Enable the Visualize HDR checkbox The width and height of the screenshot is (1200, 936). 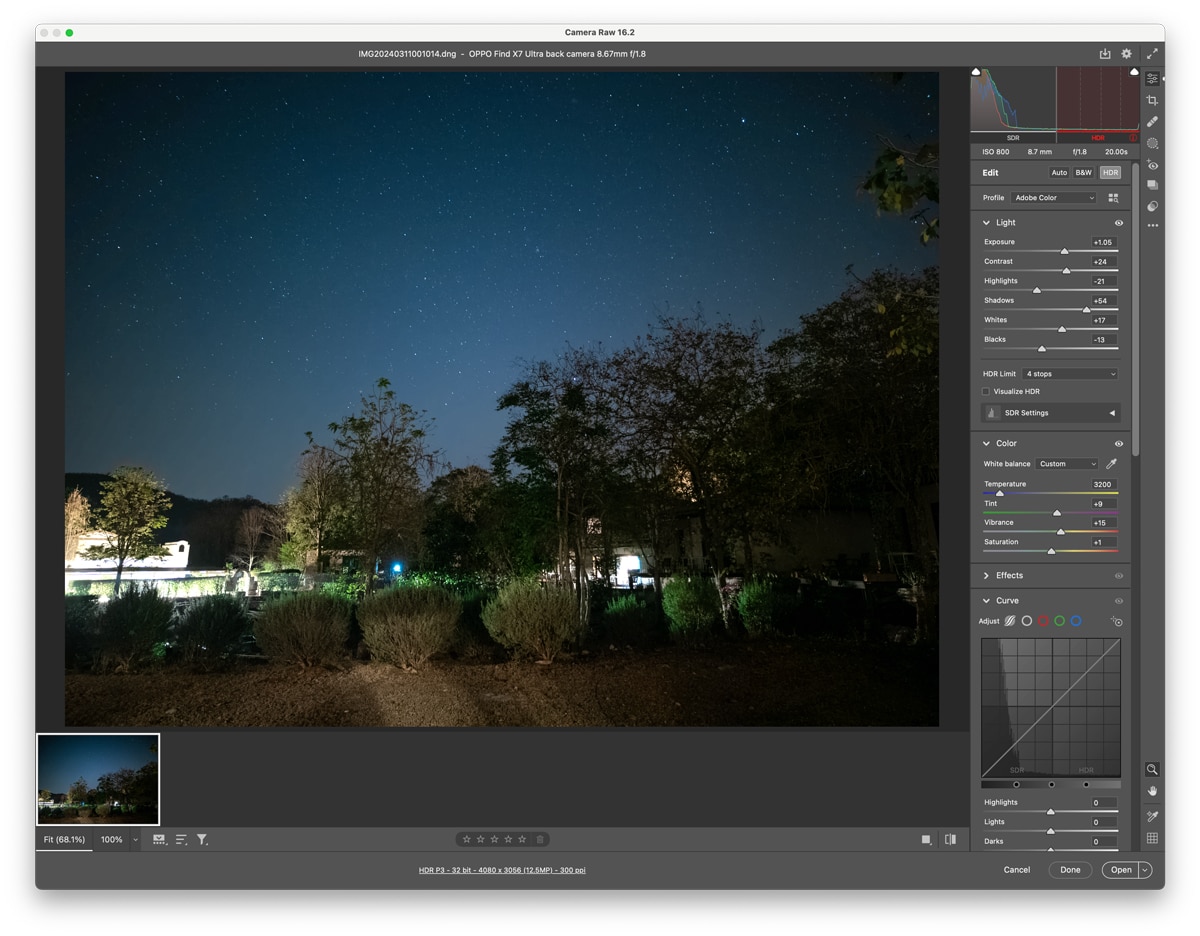(986, 392)
